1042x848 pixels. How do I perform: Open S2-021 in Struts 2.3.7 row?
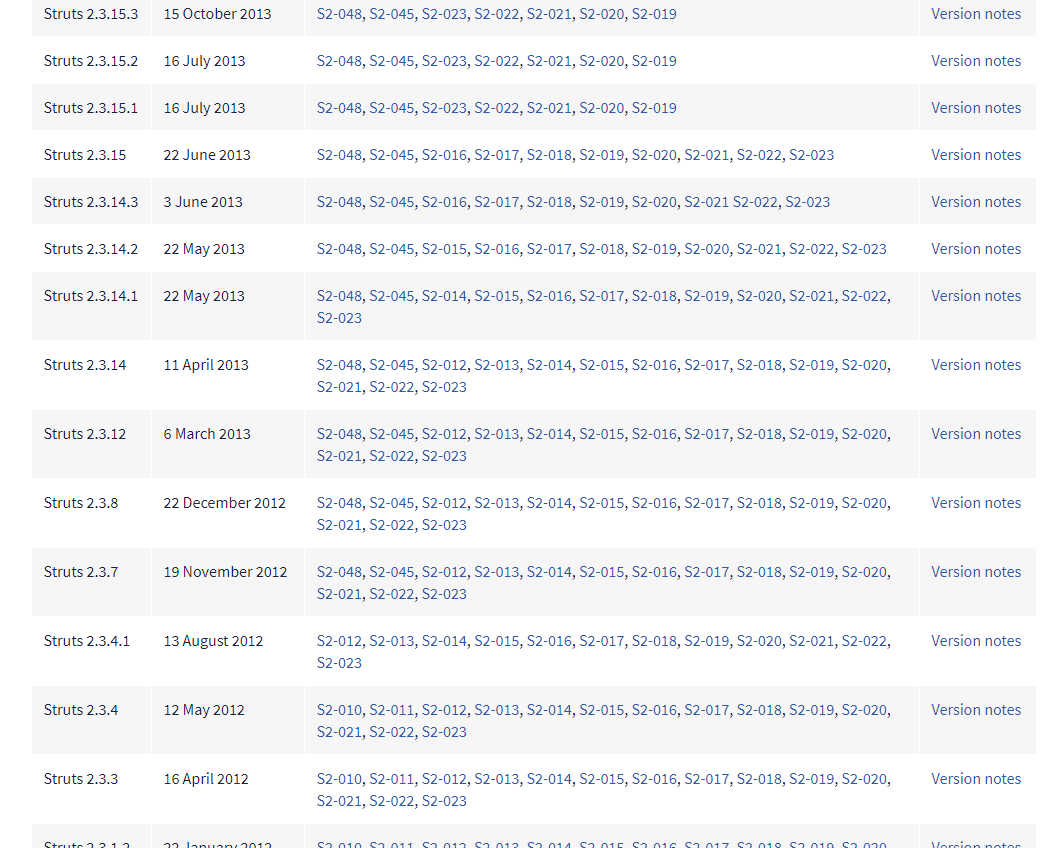[340, 595]
